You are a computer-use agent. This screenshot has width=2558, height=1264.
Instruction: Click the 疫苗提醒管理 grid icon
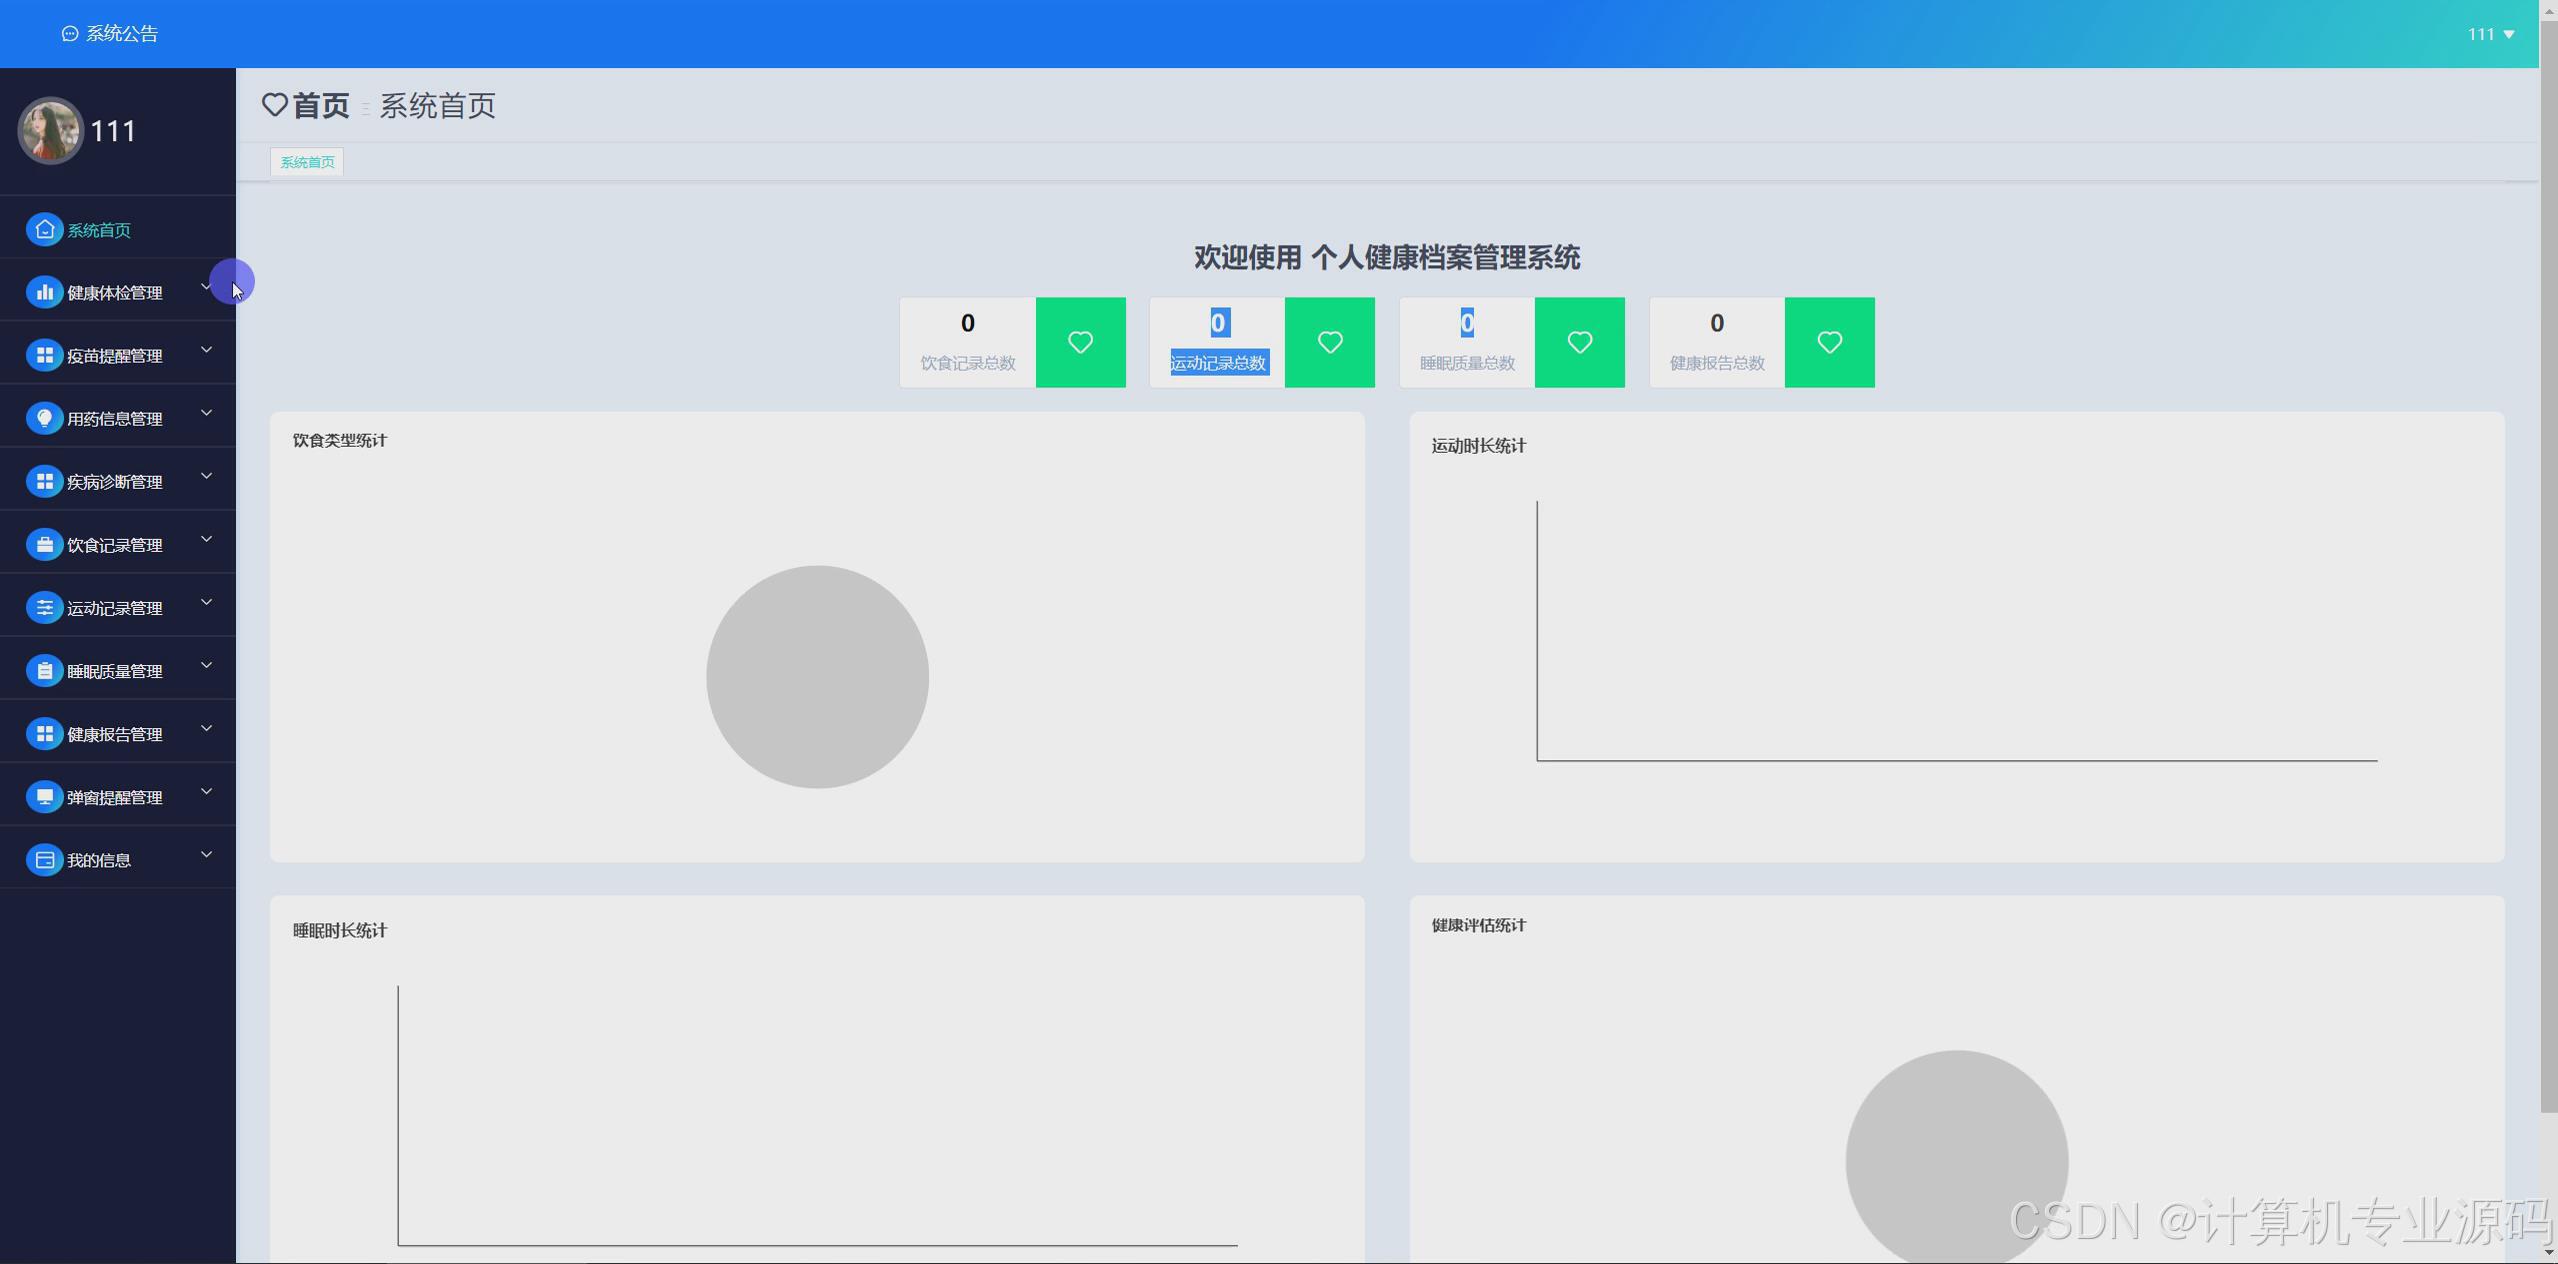click(x=44, y=354)
